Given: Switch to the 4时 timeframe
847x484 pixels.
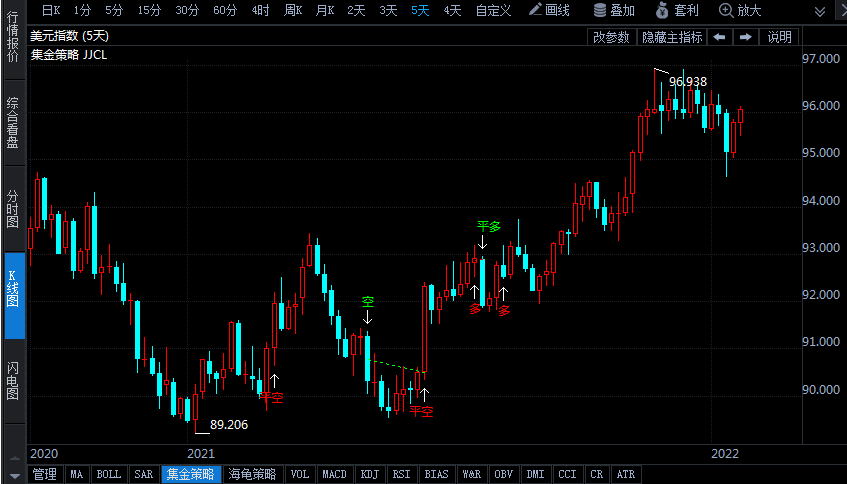Looking at the screenshot, I should [x=260, y=10].
